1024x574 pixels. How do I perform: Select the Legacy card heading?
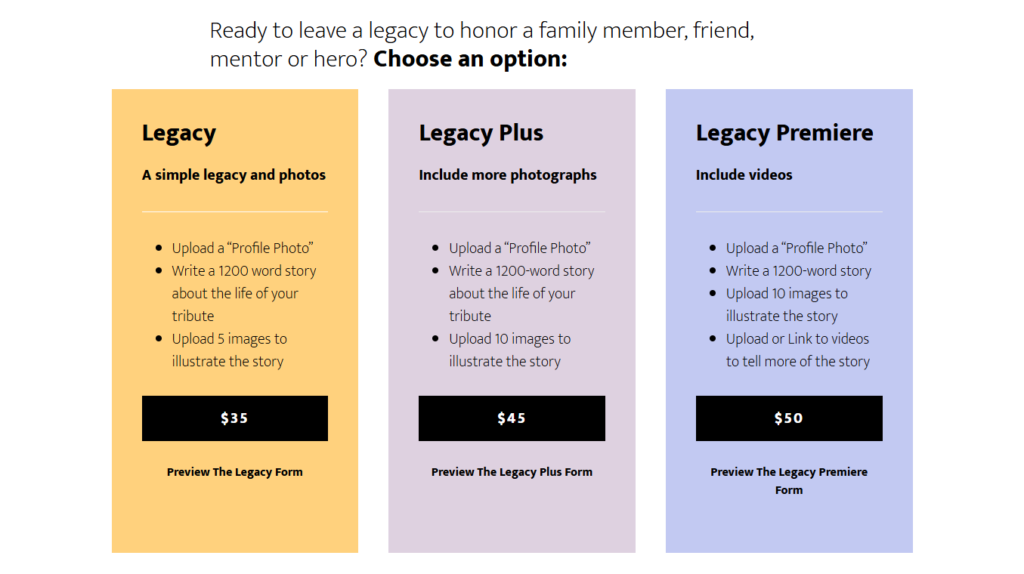tap(179, 133)
